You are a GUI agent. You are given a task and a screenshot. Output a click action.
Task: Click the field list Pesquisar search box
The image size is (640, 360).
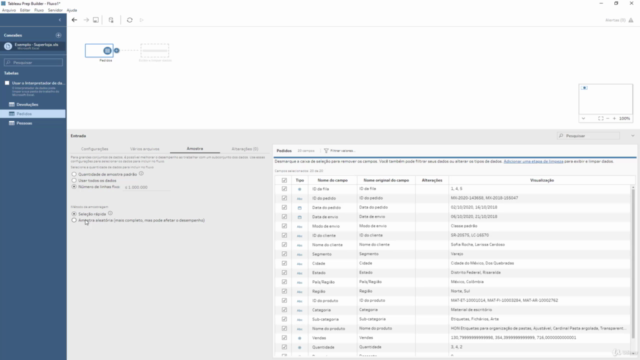point(589,136)
